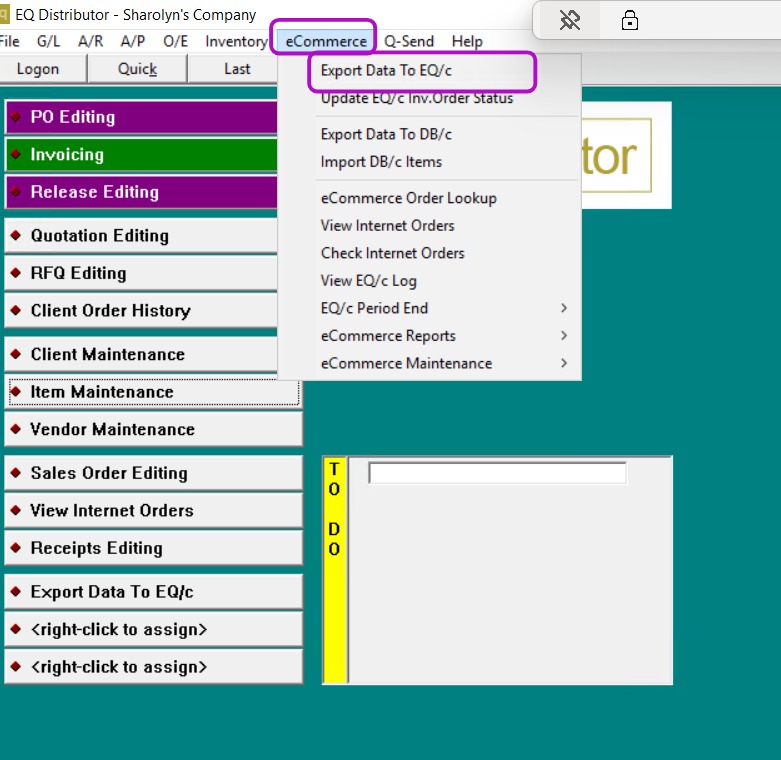The image size is (781, 760).
Task: Open Vendor Maintenance
Action: [154, 429]
